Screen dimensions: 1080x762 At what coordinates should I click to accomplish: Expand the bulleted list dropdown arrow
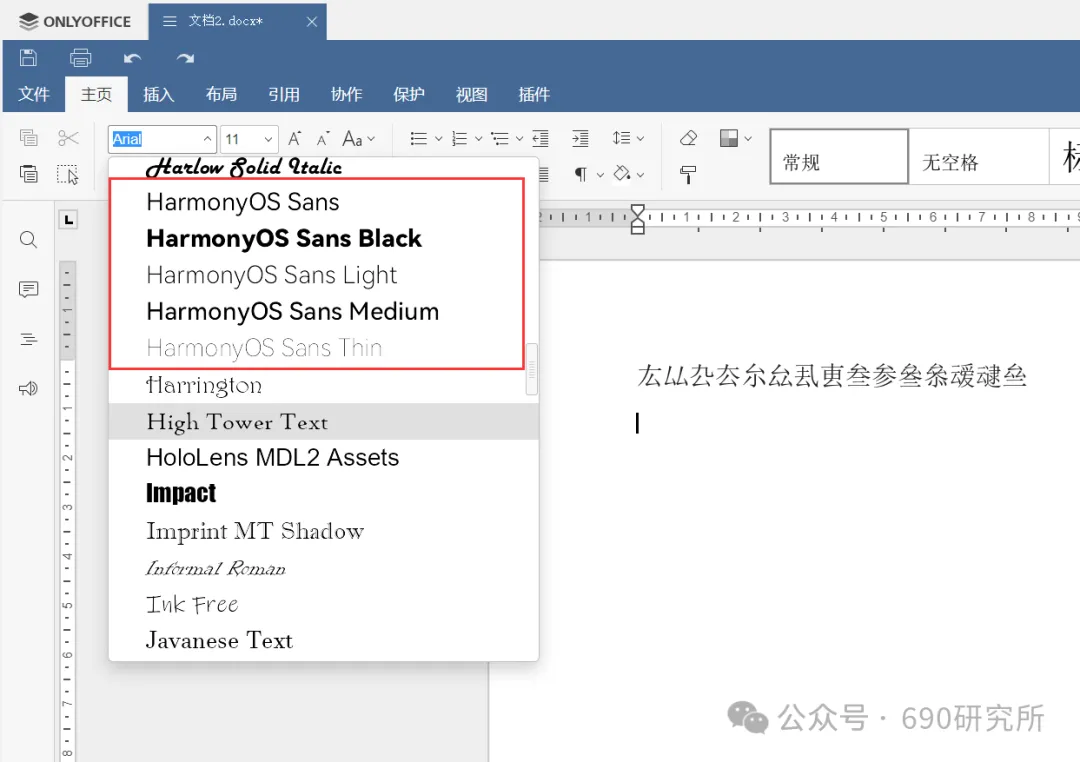[x=438, y=138]
